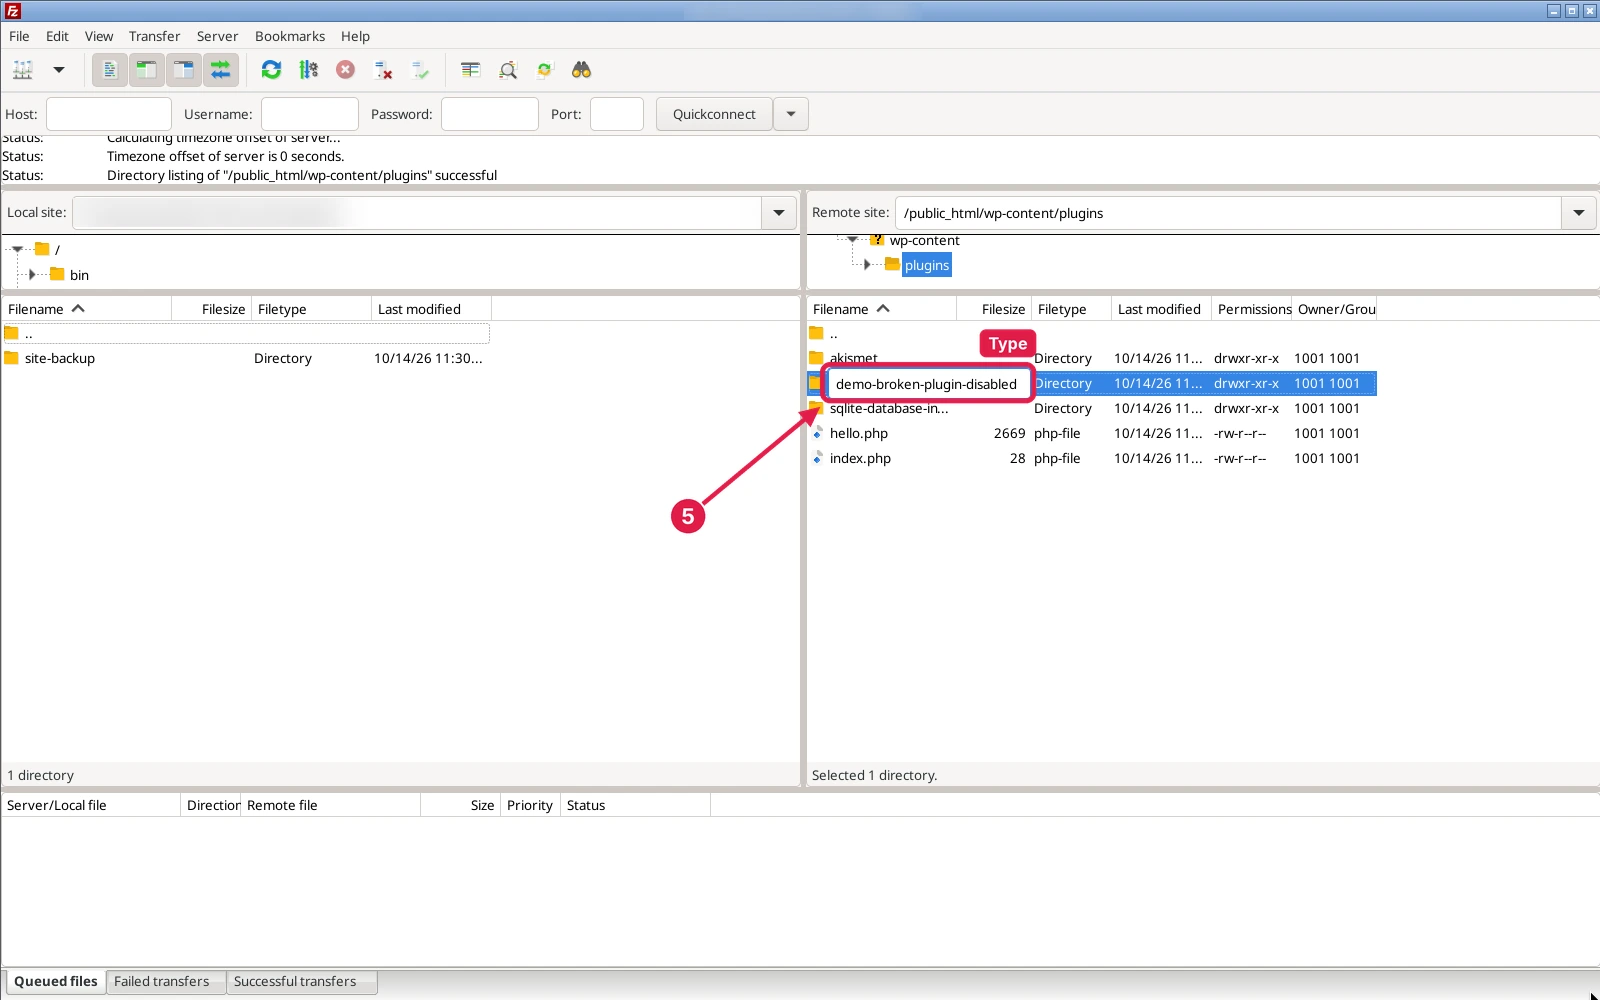Toggle remote directory tree display
Viewport: 1600px width, 1000px height.
coord(184,70)
